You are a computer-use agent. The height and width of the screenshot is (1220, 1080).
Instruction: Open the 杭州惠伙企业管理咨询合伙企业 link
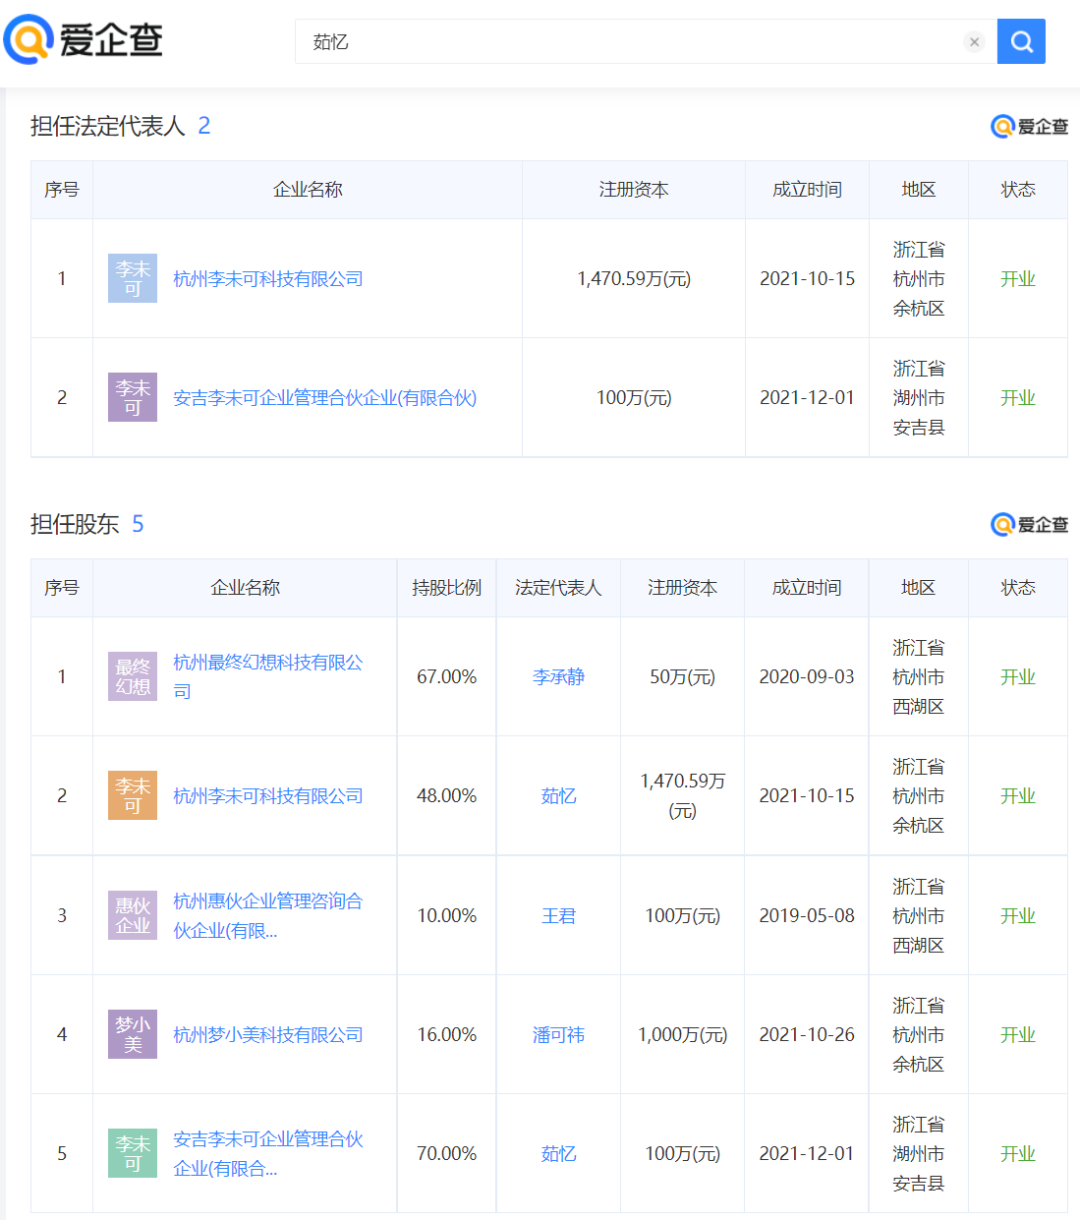[268, 915]
